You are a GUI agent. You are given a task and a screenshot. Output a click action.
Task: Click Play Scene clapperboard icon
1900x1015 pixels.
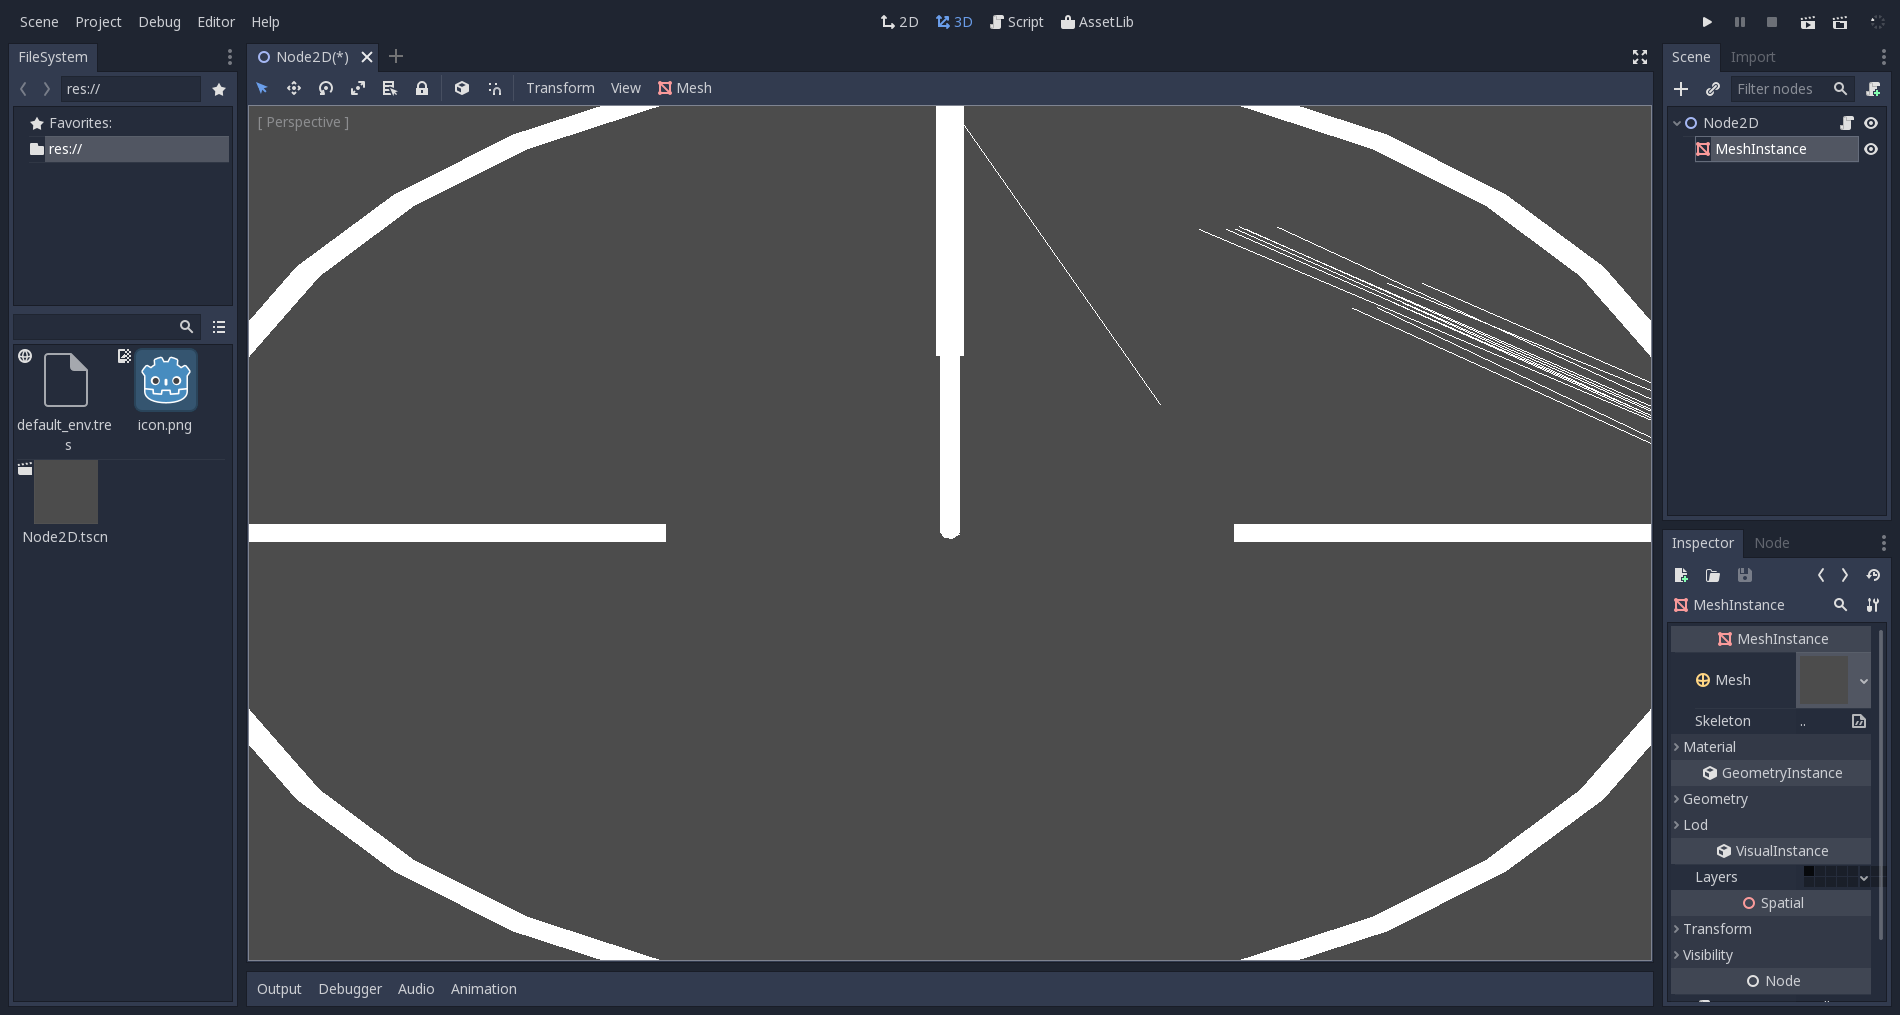point(1808,22)
